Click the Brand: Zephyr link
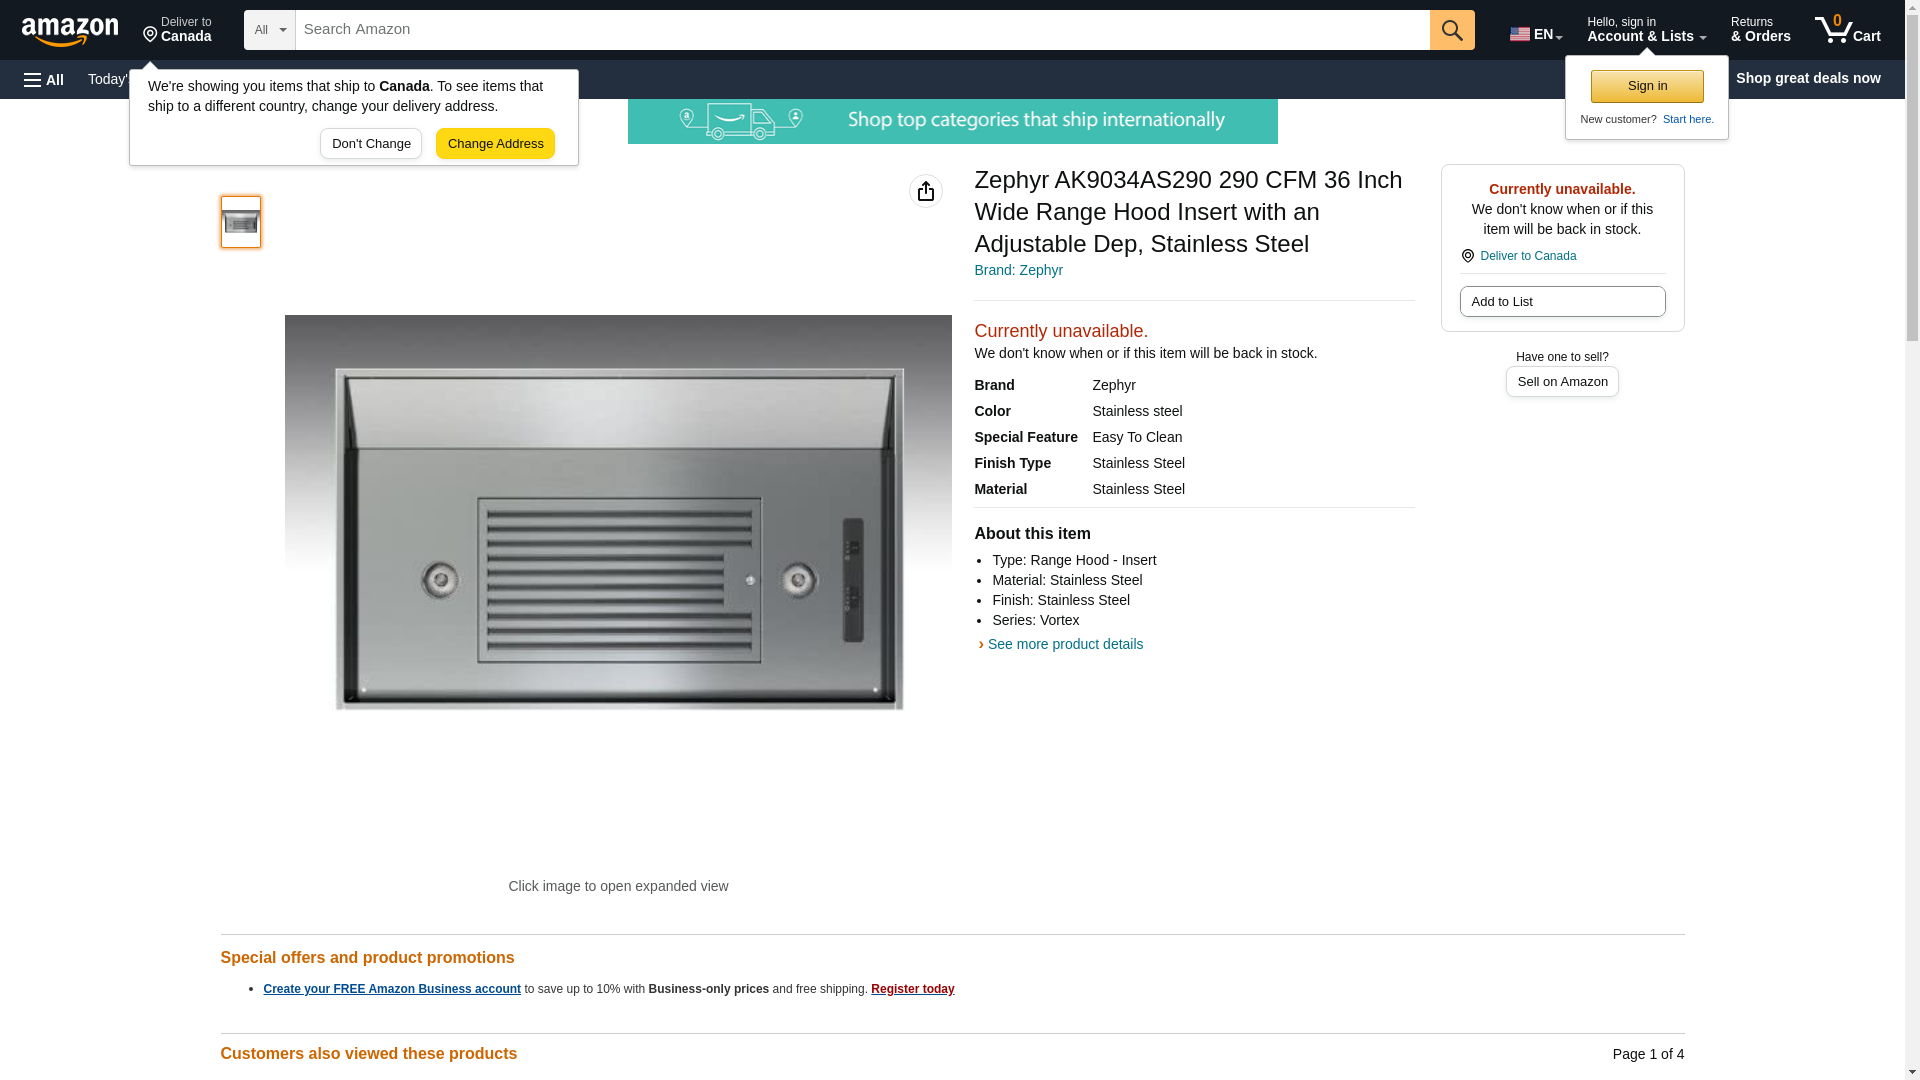The width and height of the screenshot is (1920, 1080). pyautogui.click(x=1018, y=270)
